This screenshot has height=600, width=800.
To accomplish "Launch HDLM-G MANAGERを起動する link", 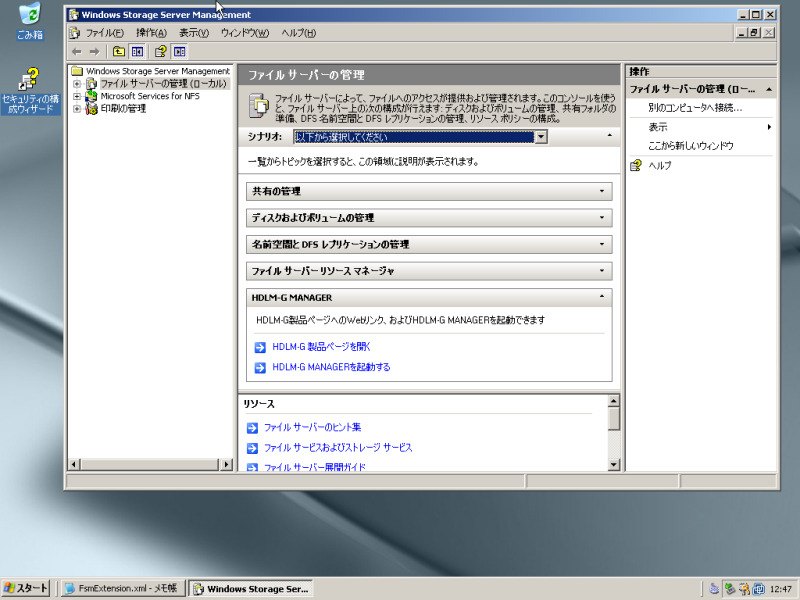I will pyautogui.click(x=331, y=367).
